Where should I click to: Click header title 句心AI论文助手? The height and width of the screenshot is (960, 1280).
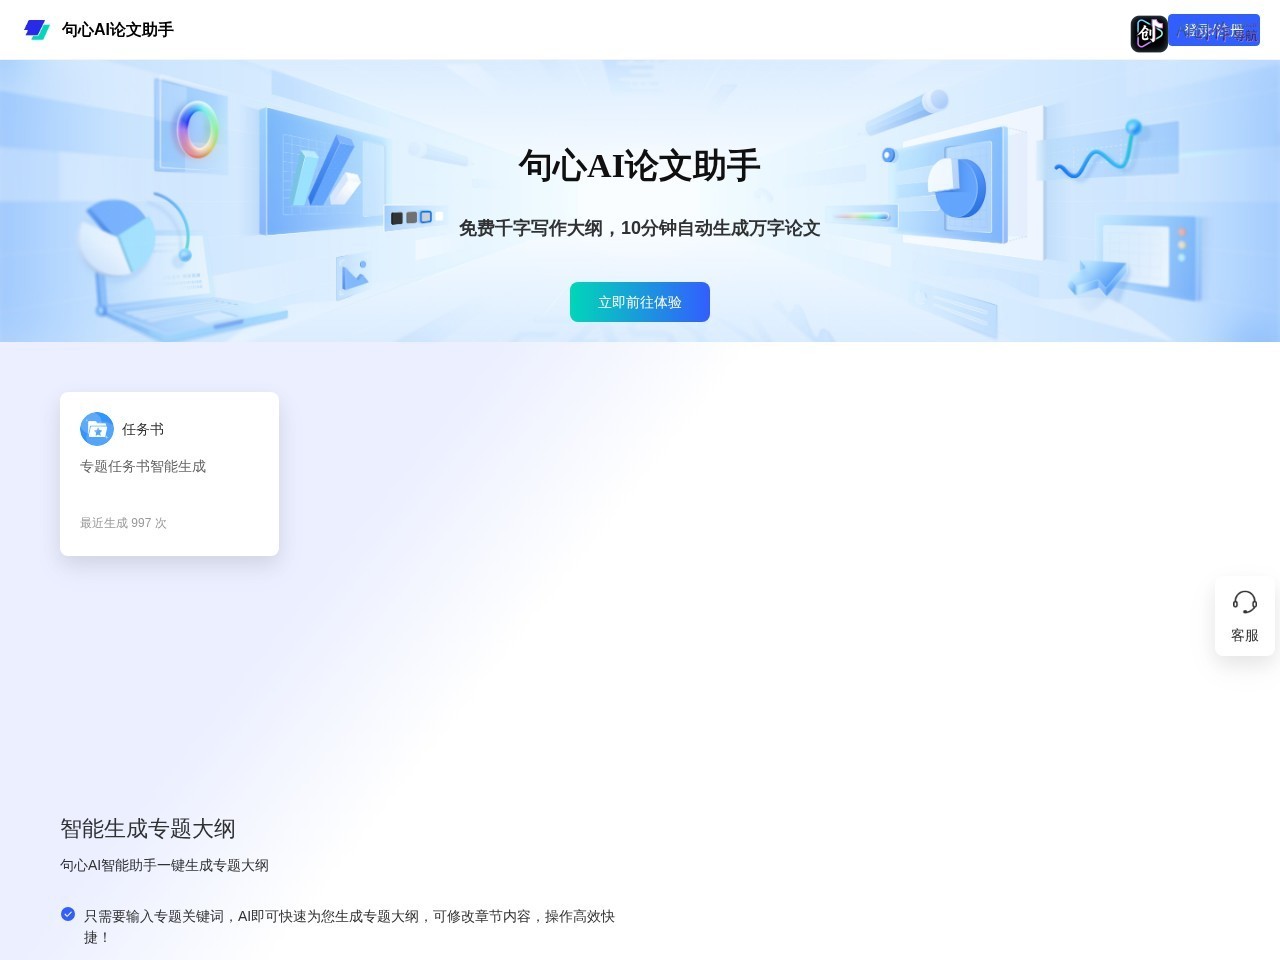118,30
